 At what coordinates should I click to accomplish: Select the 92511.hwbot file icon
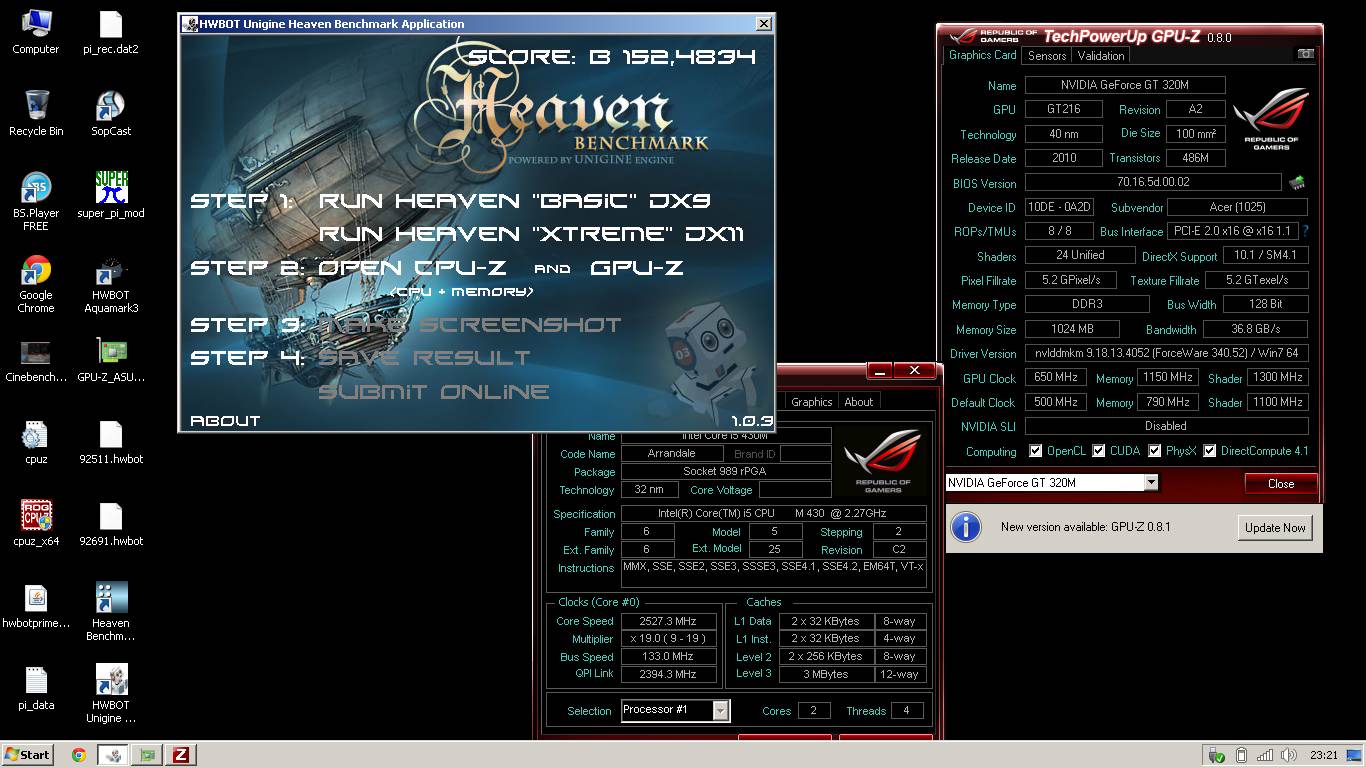click(110, 442)
